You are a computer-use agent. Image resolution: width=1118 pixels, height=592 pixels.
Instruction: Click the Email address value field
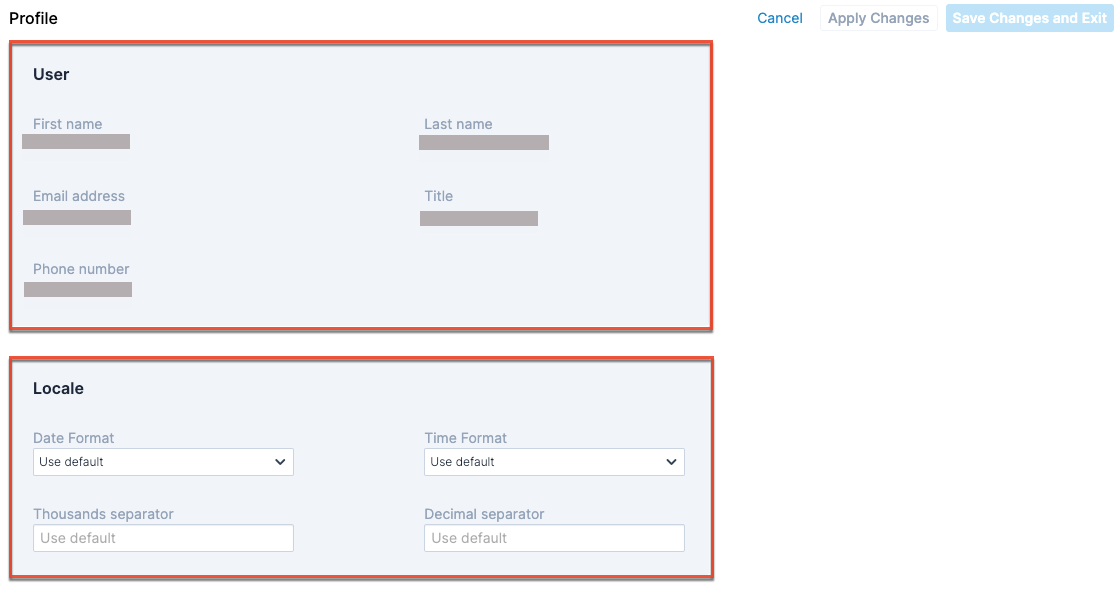[x=77, y=217]
